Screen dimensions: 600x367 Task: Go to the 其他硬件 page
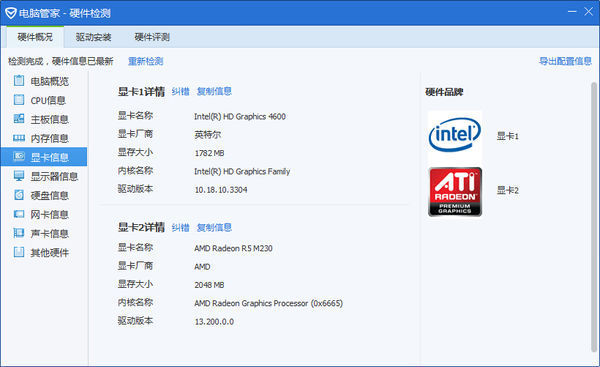tap(44, 253)
